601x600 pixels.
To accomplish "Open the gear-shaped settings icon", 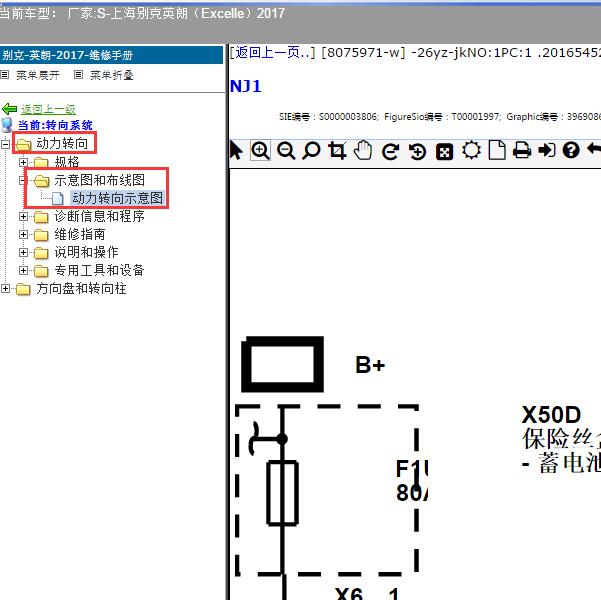I will 471,150.
